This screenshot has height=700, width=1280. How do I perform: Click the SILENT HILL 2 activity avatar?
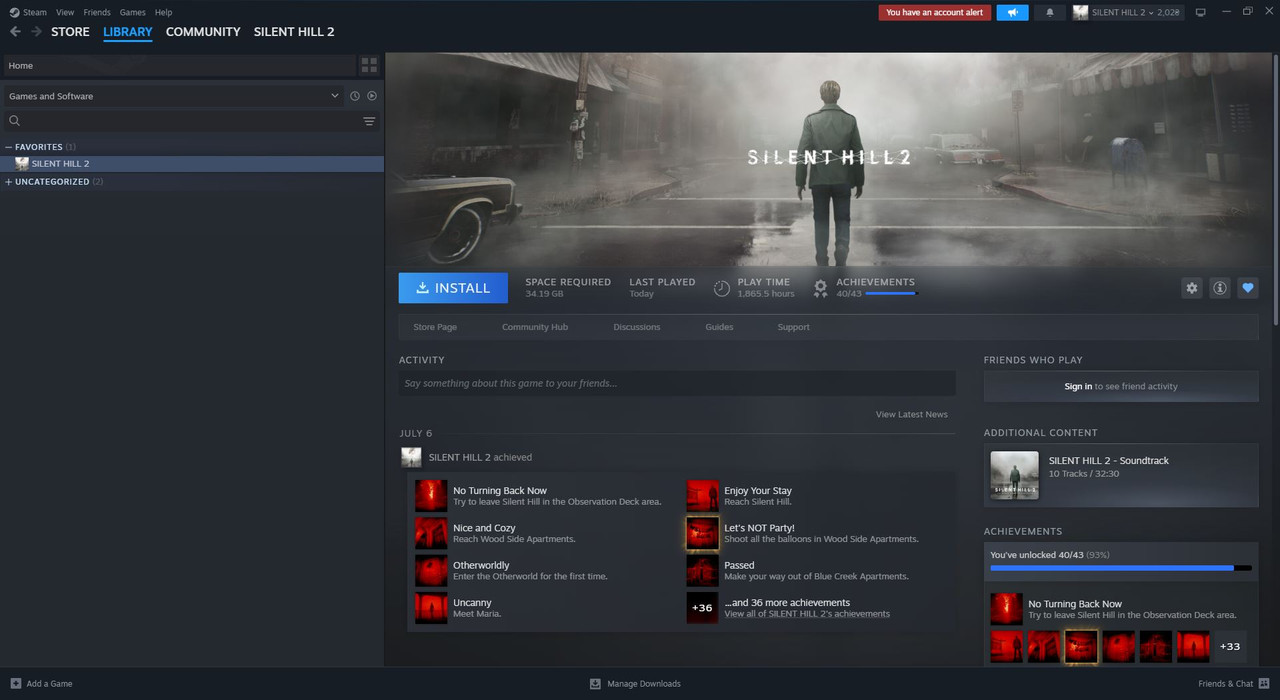(x=411, y=457)
